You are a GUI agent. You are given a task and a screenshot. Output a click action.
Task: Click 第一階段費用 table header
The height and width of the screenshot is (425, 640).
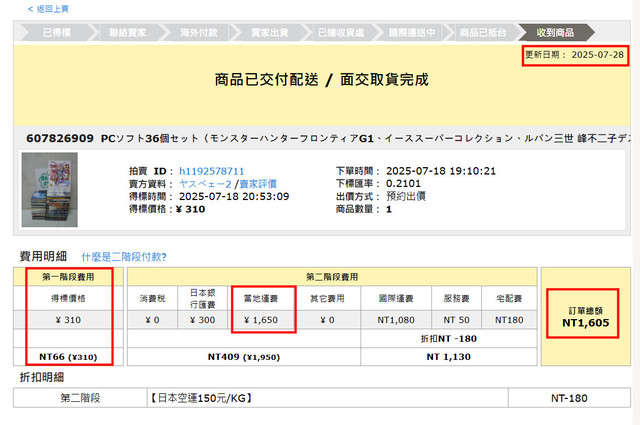click(68, 277)
